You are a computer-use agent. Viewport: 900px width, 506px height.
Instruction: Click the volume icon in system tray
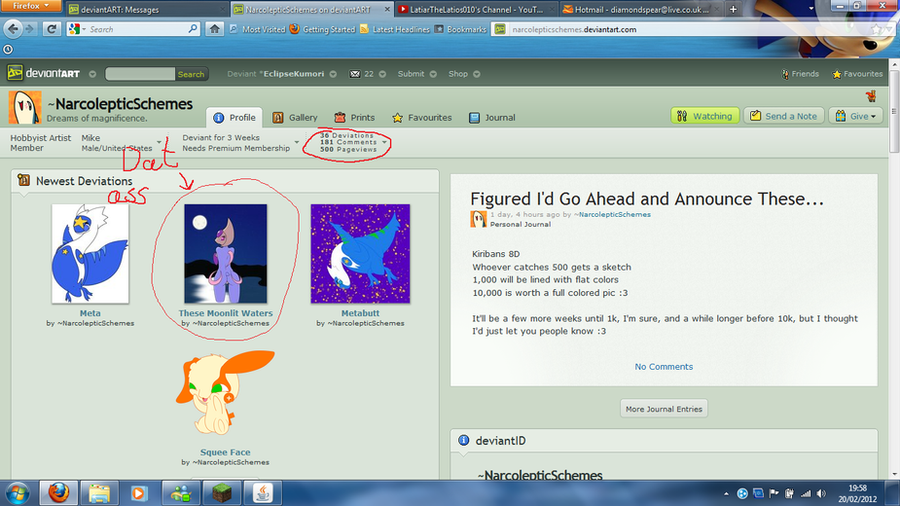[821, 493]
